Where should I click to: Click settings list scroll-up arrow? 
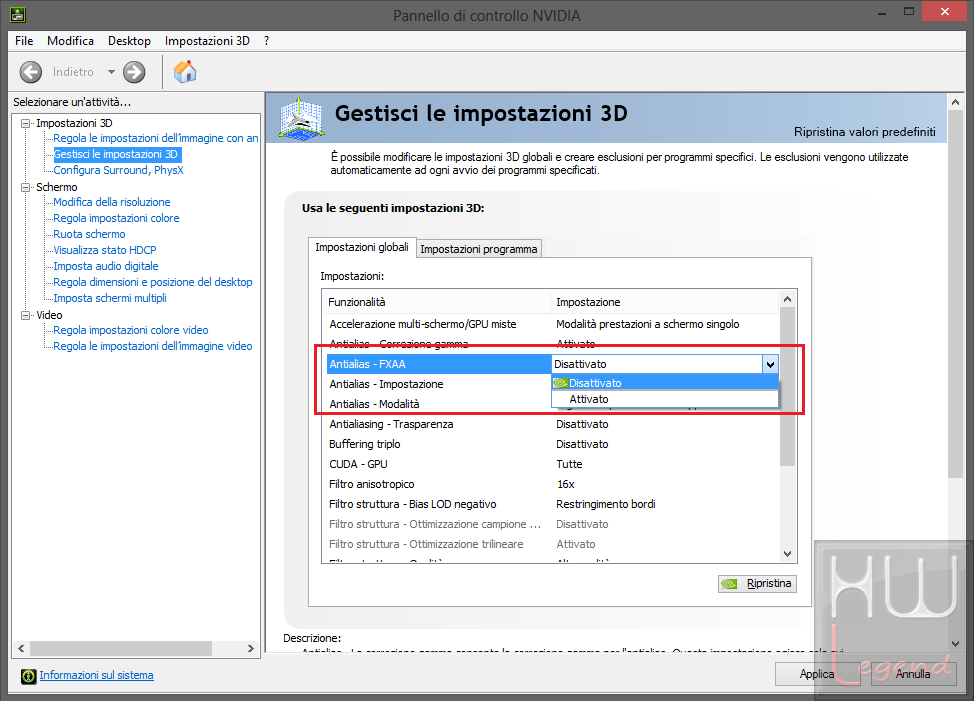788,299
